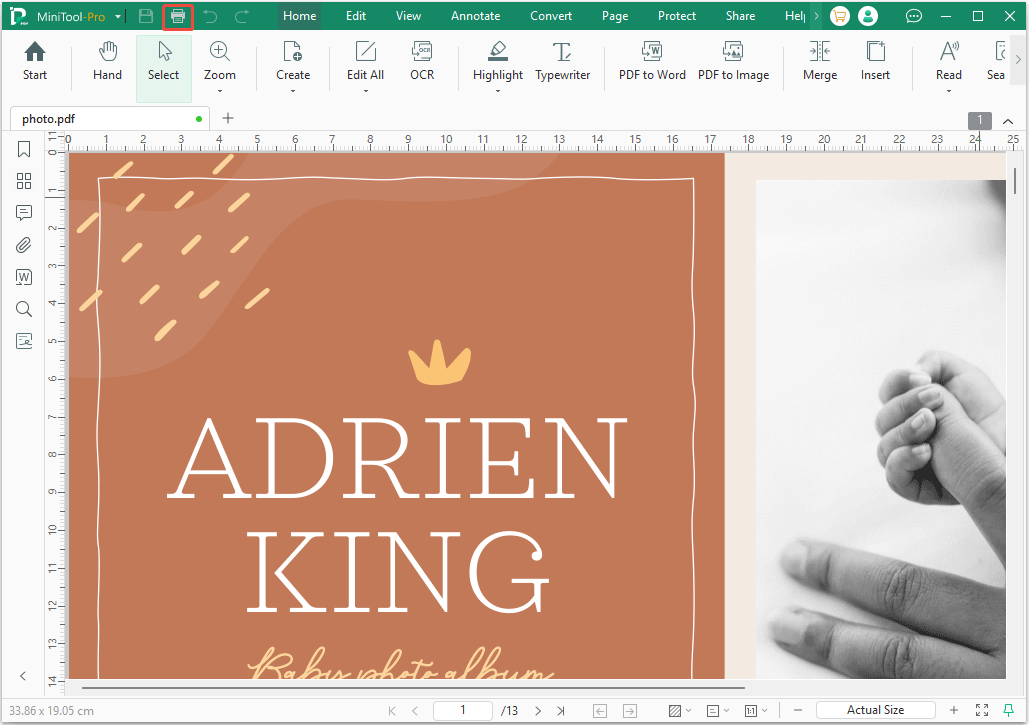Viewport: 1029px width, 725px height.
Task: Switch to the Convert tab
Action: click(551, 16)
